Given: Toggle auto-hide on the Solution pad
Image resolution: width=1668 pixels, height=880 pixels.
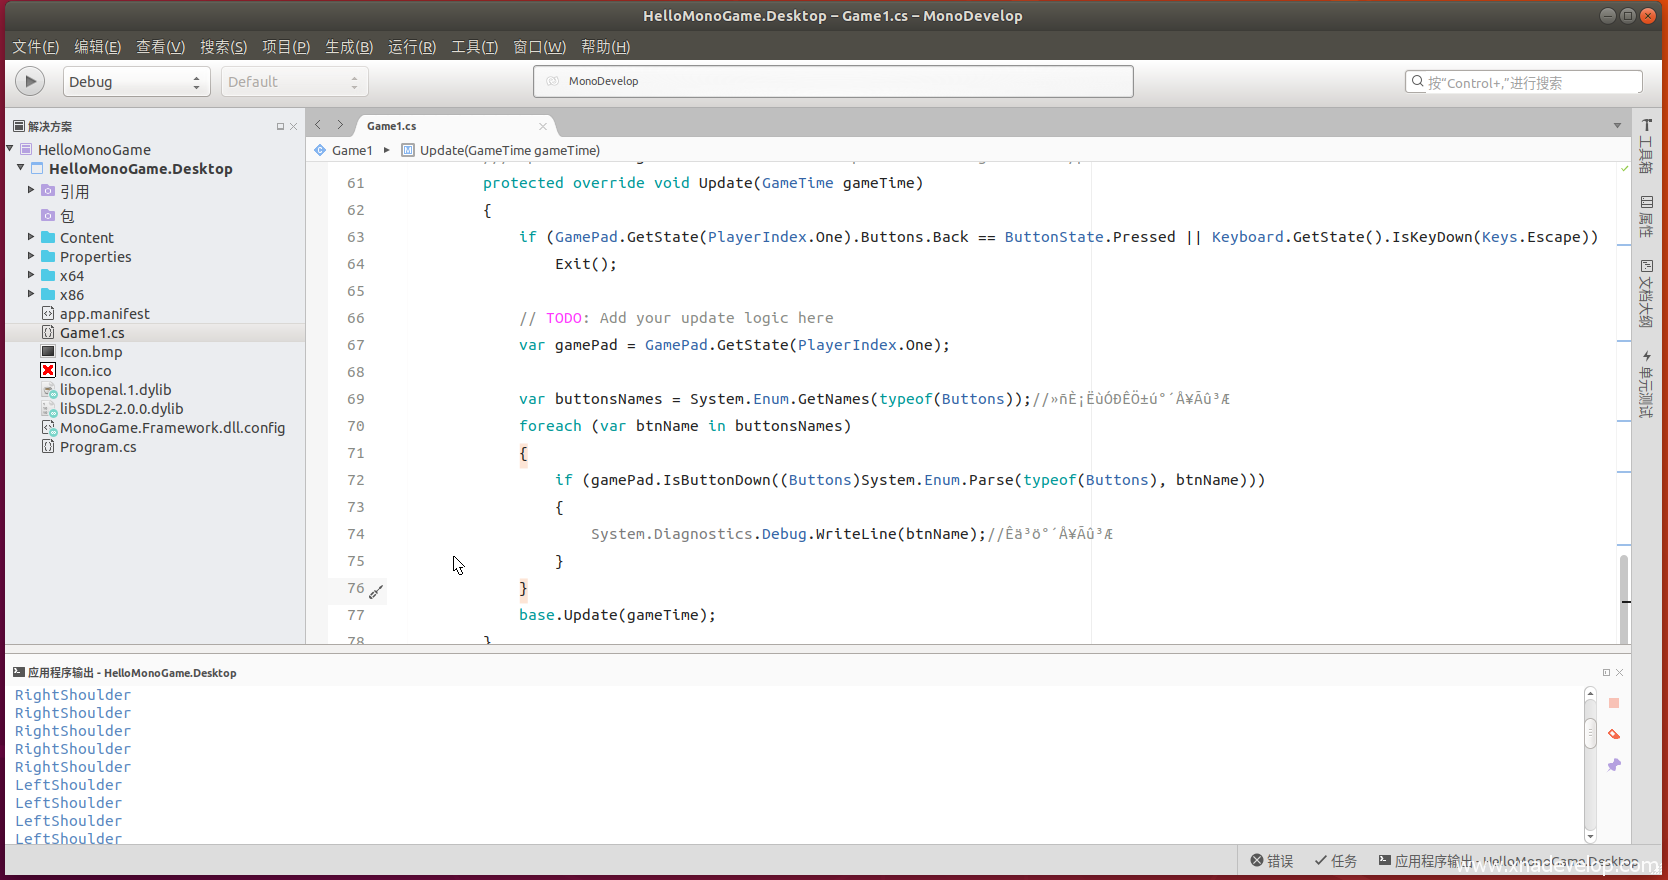Looking at the screenshot, I should point(280,126).
